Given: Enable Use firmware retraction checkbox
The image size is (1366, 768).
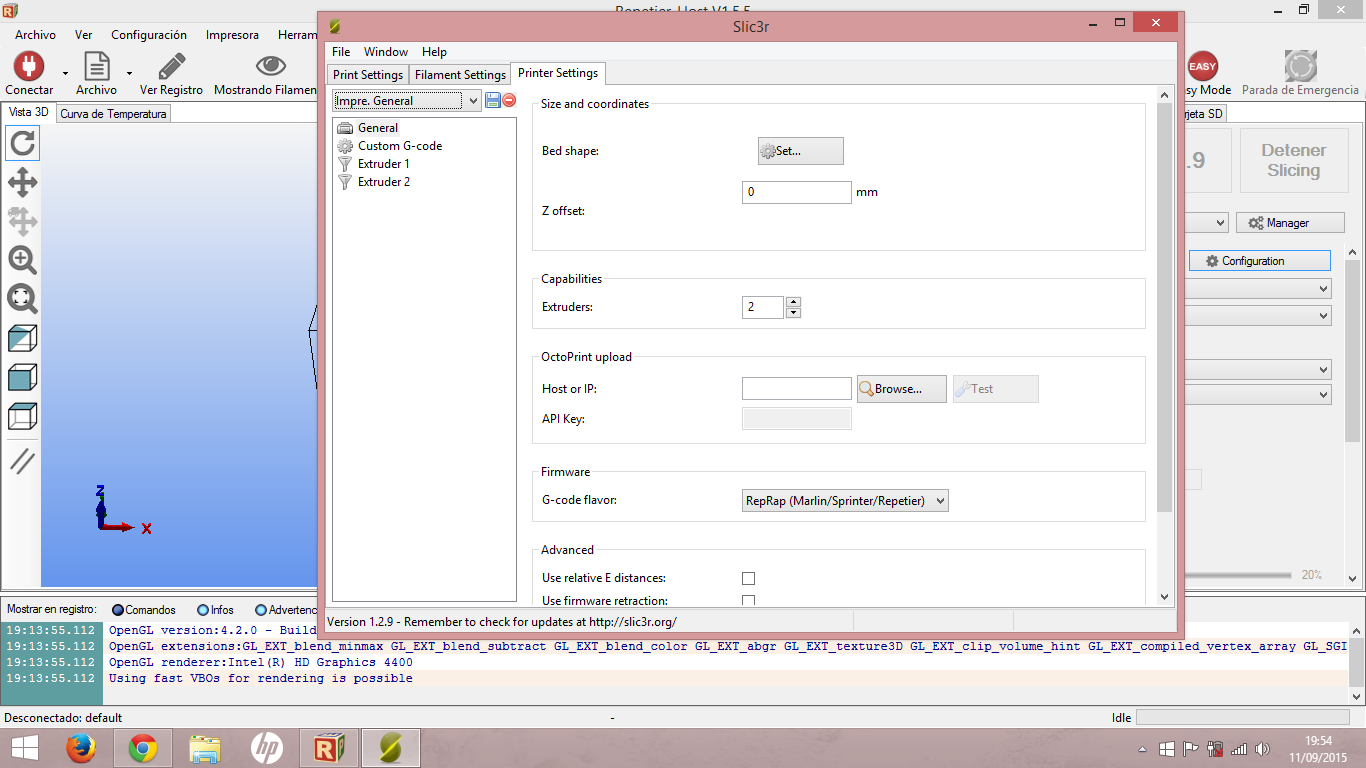Looking at the screenshot, I should pos(748,601).
